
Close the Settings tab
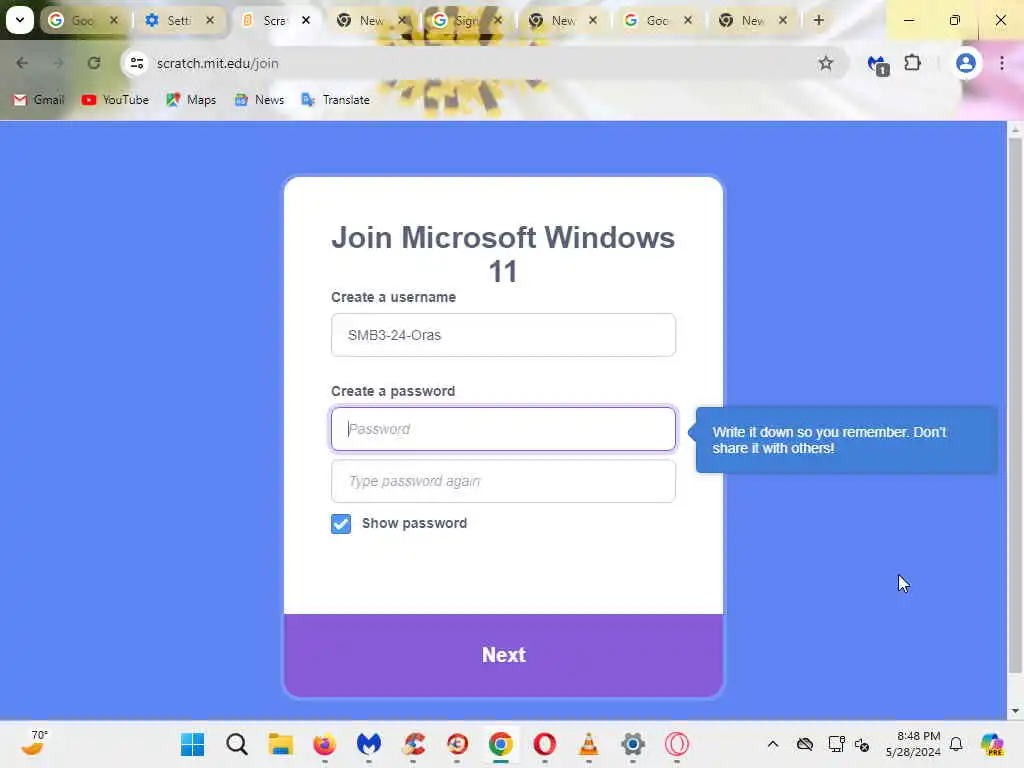pos(210,20)
